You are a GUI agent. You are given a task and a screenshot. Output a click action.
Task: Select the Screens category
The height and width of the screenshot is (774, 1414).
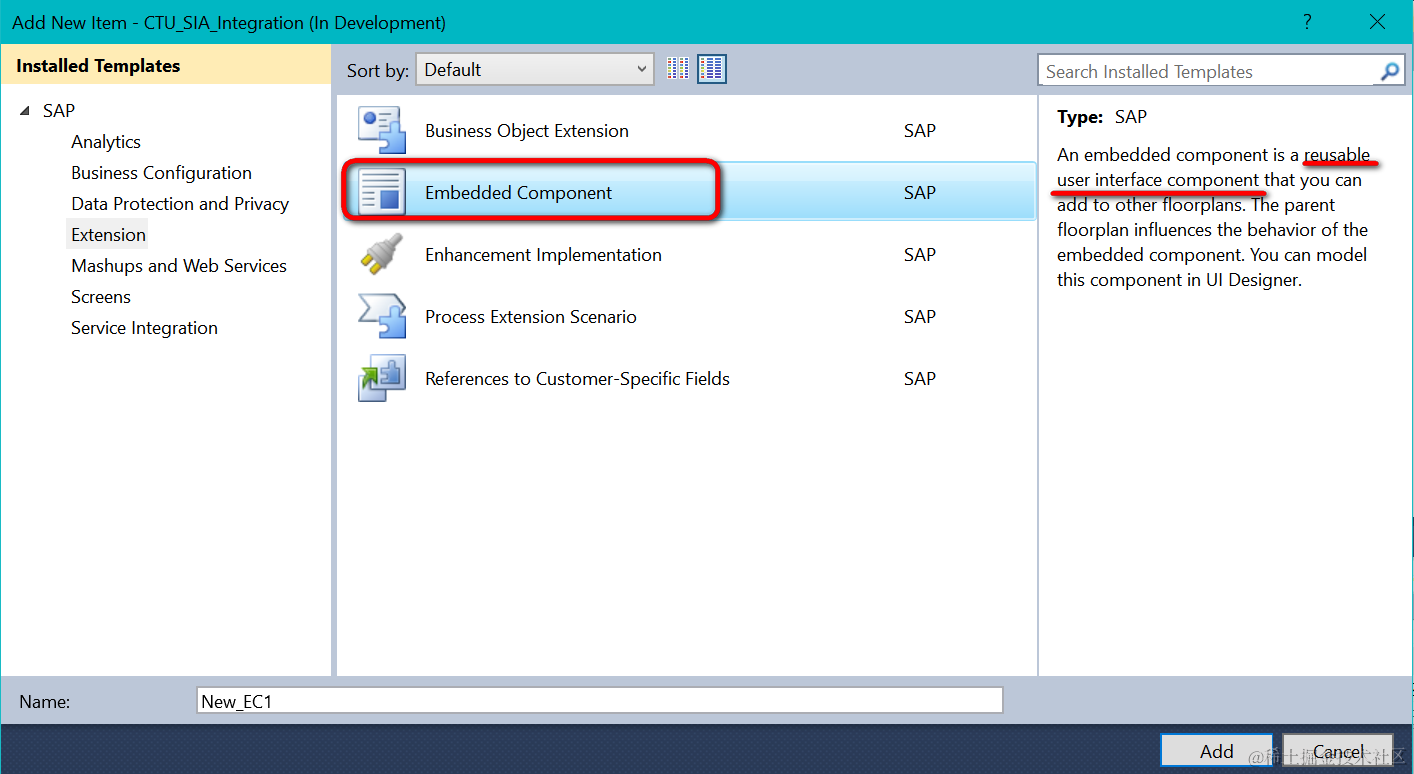(101, 297)
